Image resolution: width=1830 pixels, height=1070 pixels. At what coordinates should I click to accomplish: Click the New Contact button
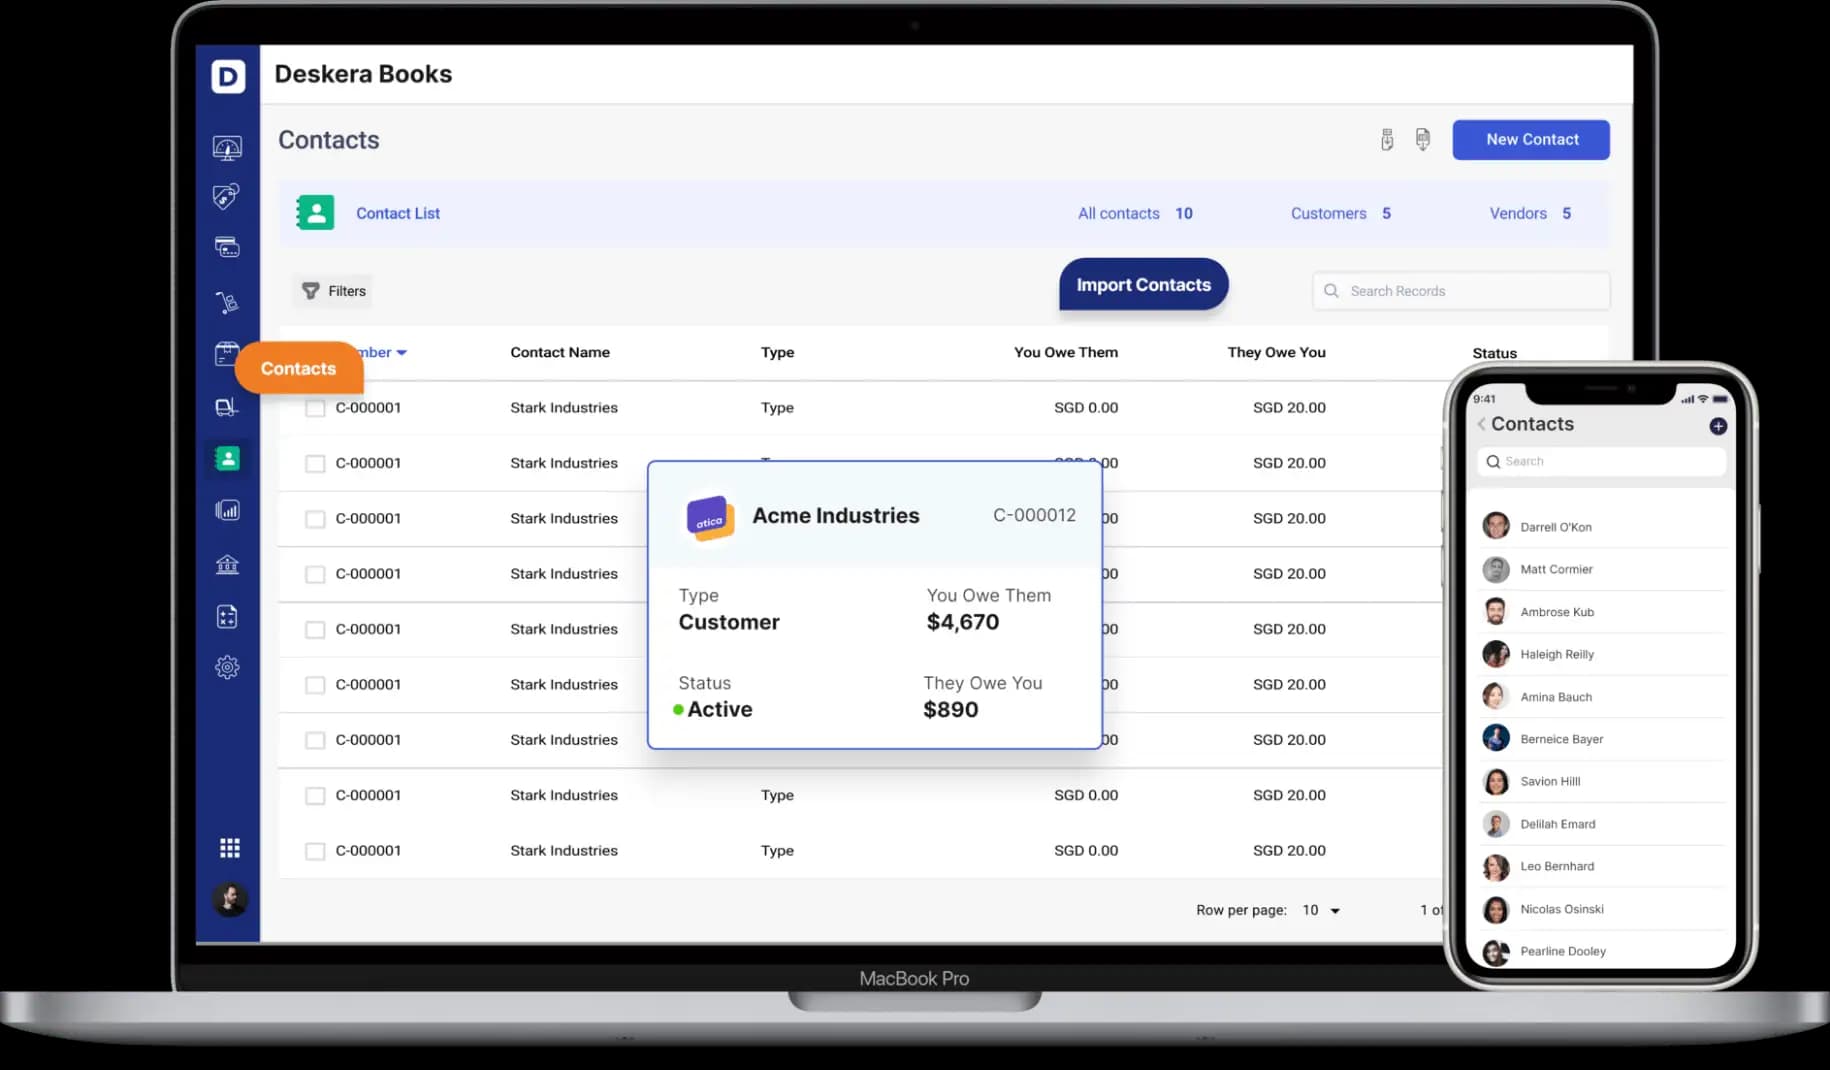(x=1531, y=140)
